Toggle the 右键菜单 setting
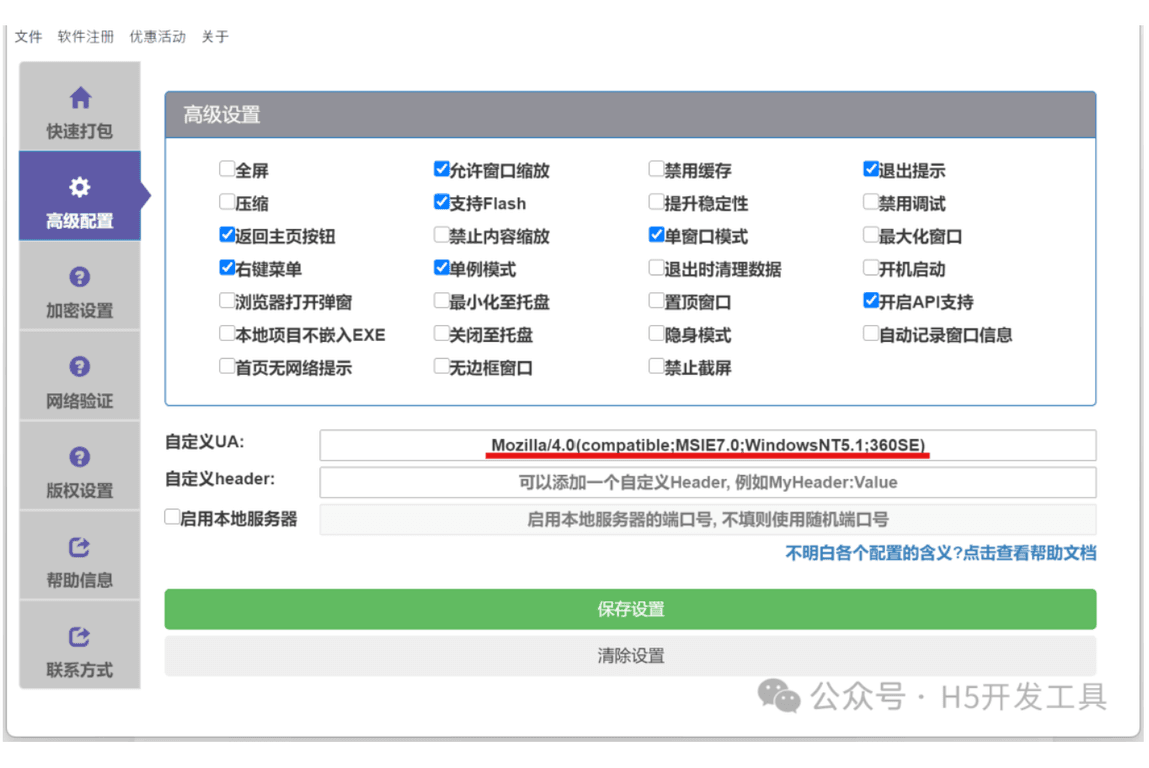Image resolution: width=1149 pixels, height=768 pixels. [x=227, y=268]
